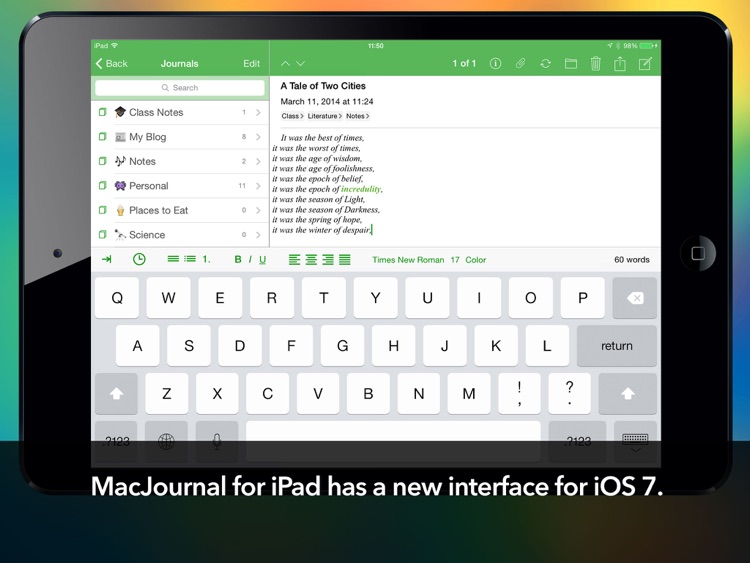The image size is (750, 563).
Task: Apply bulleted list formatting
Action: click(190, 259)
